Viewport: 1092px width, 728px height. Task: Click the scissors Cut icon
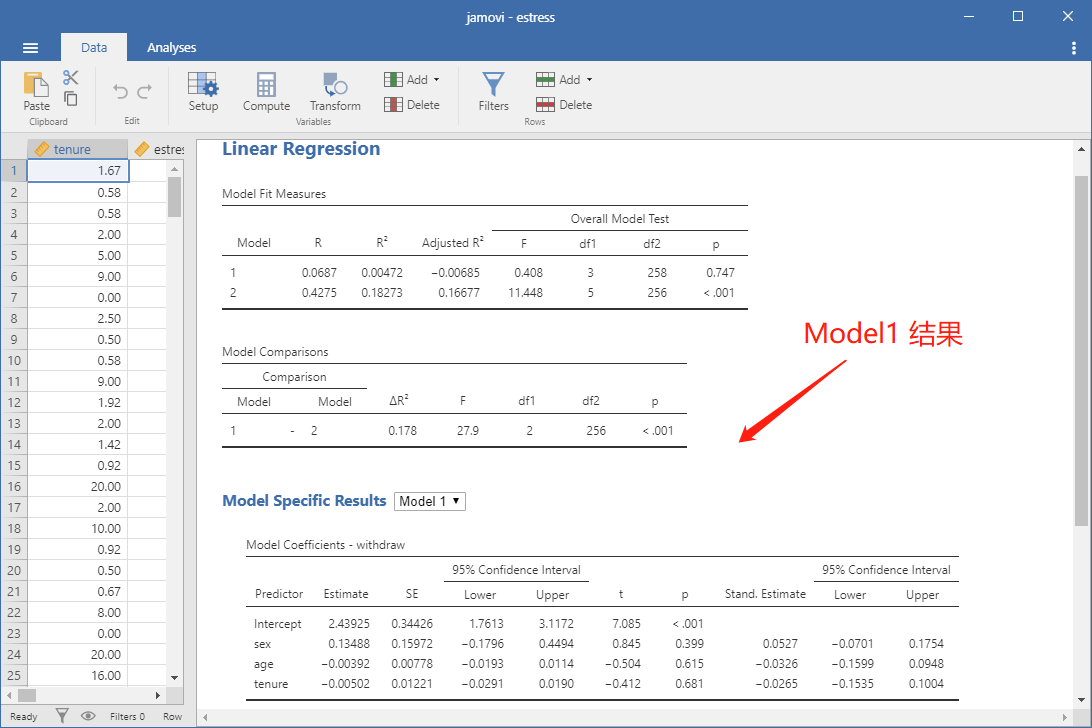coord(70,77)
